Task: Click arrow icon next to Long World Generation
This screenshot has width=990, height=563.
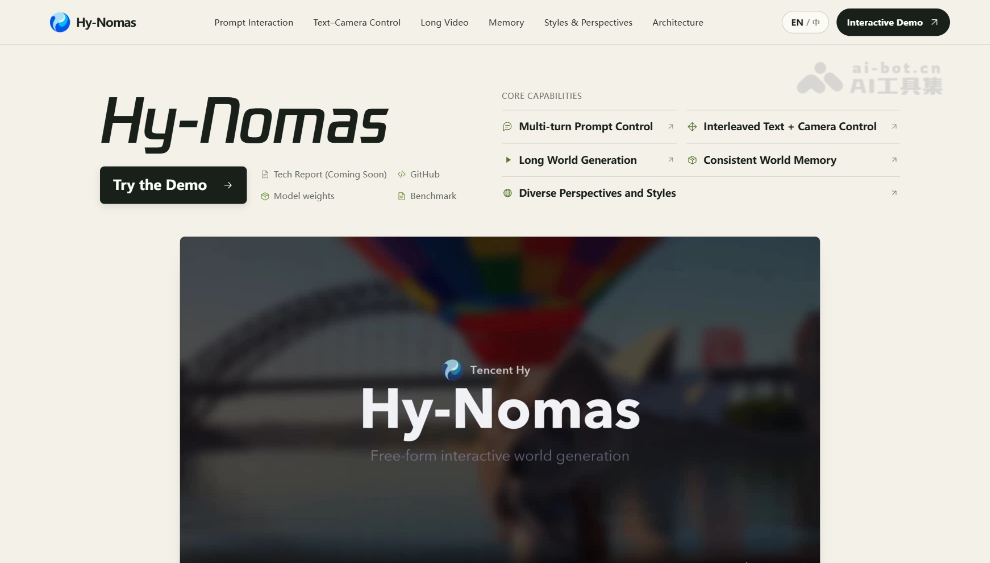Action: tap(671, 160)
